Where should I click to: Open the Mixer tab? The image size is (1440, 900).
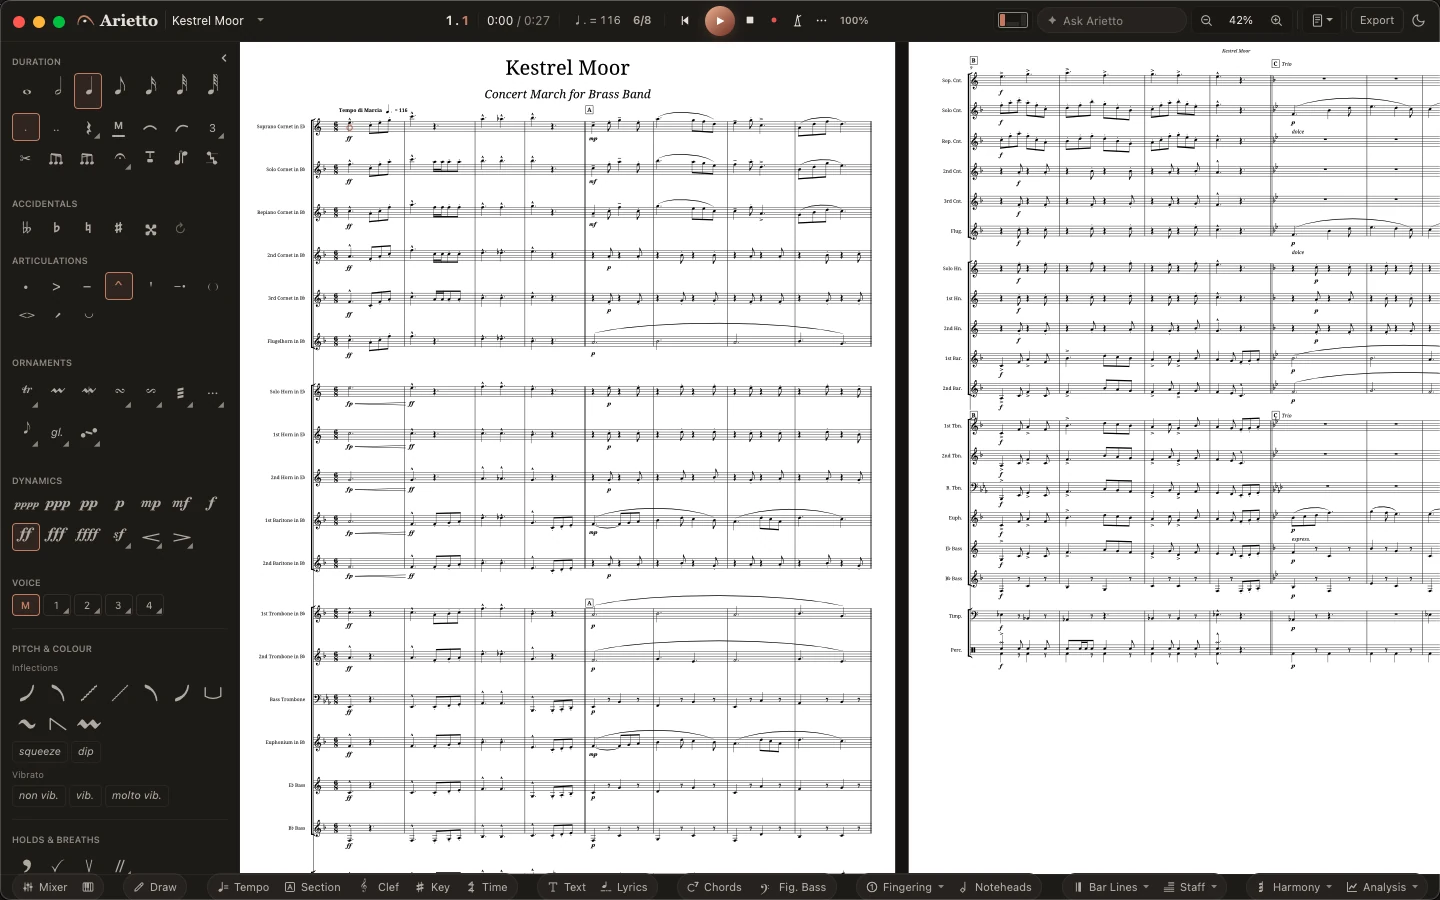[x=46, y=887]
